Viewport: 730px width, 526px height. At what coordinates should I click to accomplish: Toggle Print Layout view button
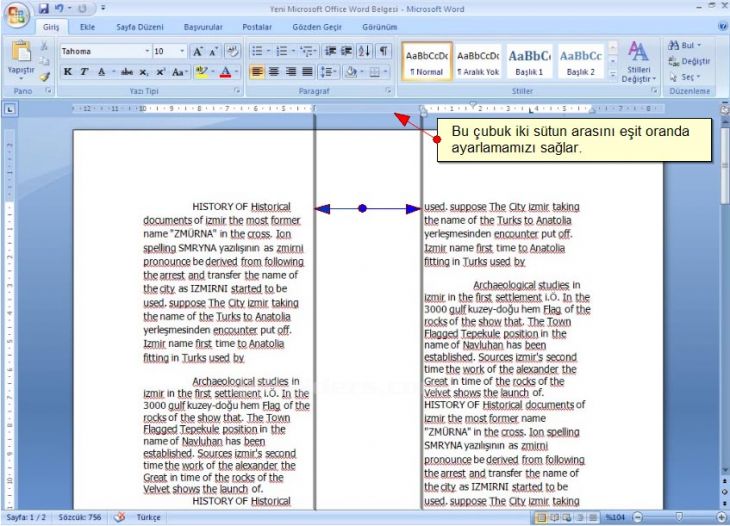[x=541, y=517]
